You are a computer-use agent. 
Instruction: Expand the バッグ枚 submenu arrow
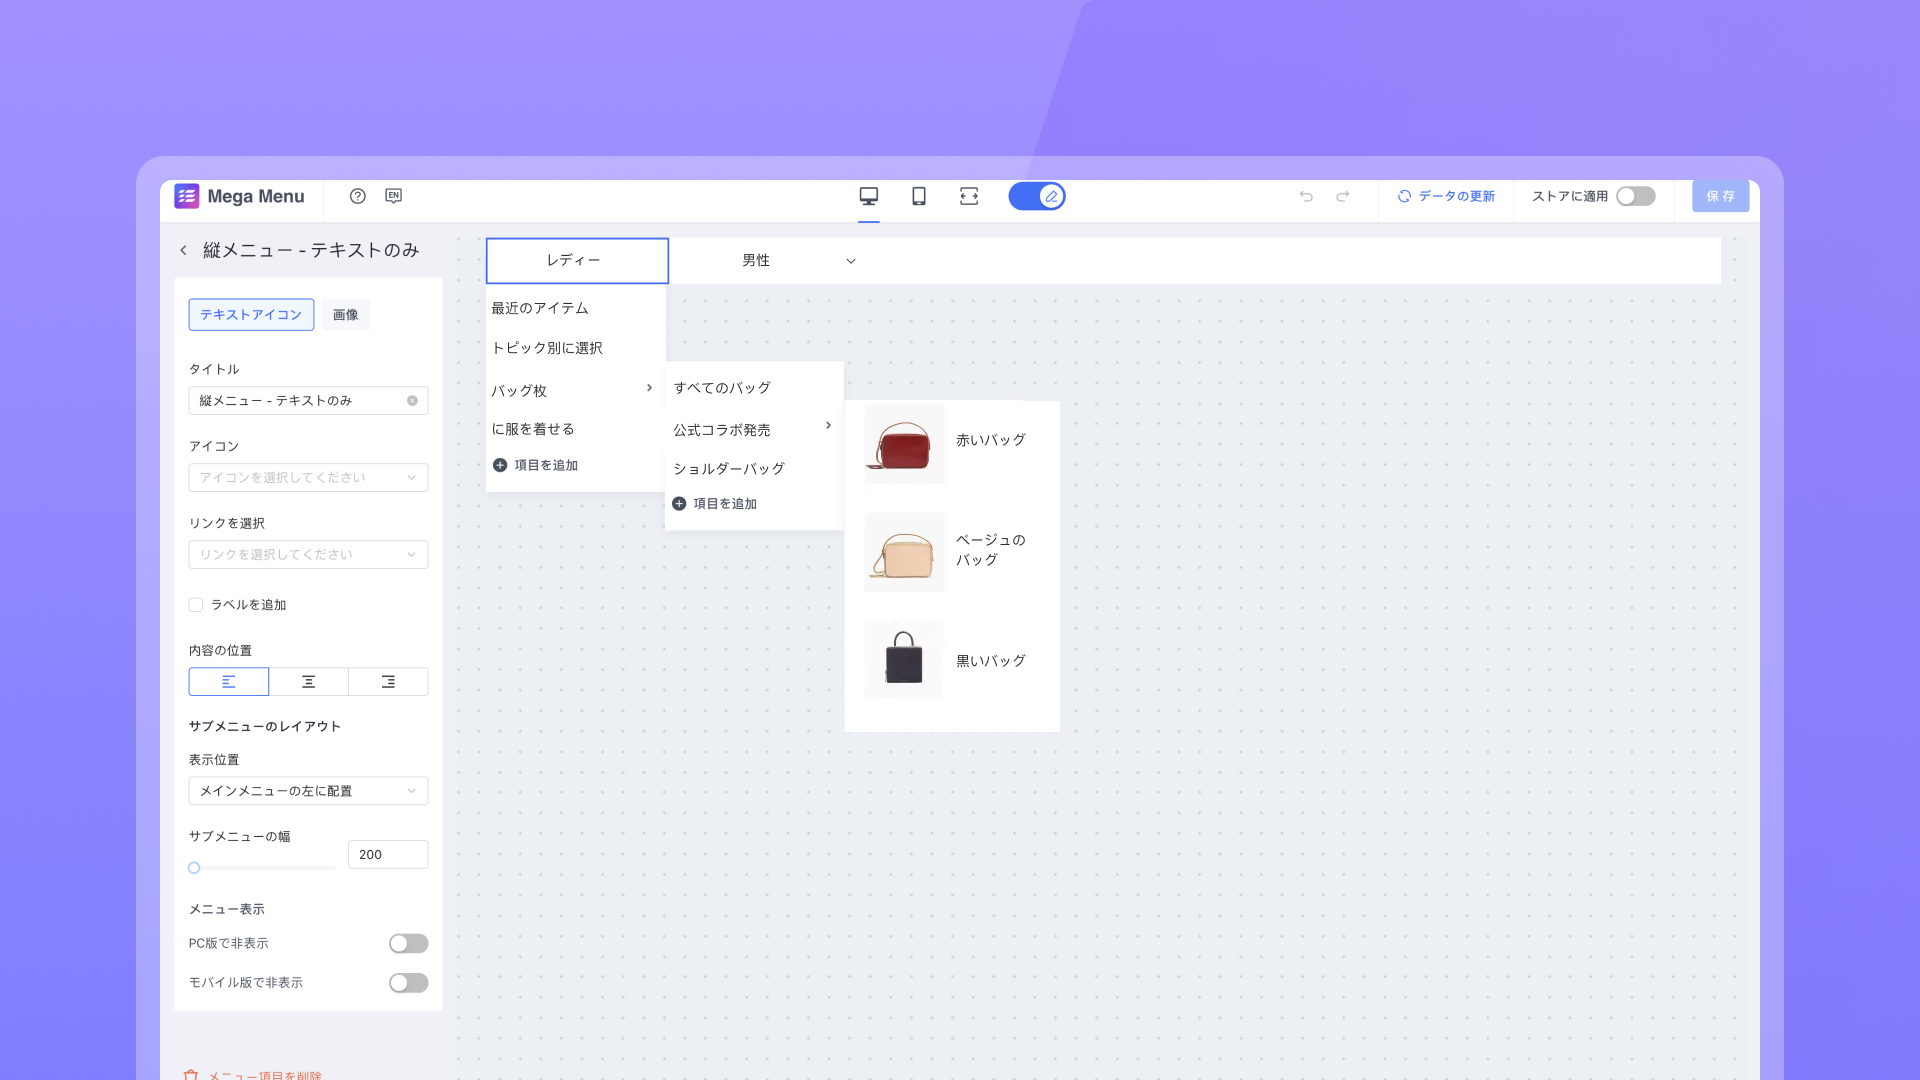(649, 388)
